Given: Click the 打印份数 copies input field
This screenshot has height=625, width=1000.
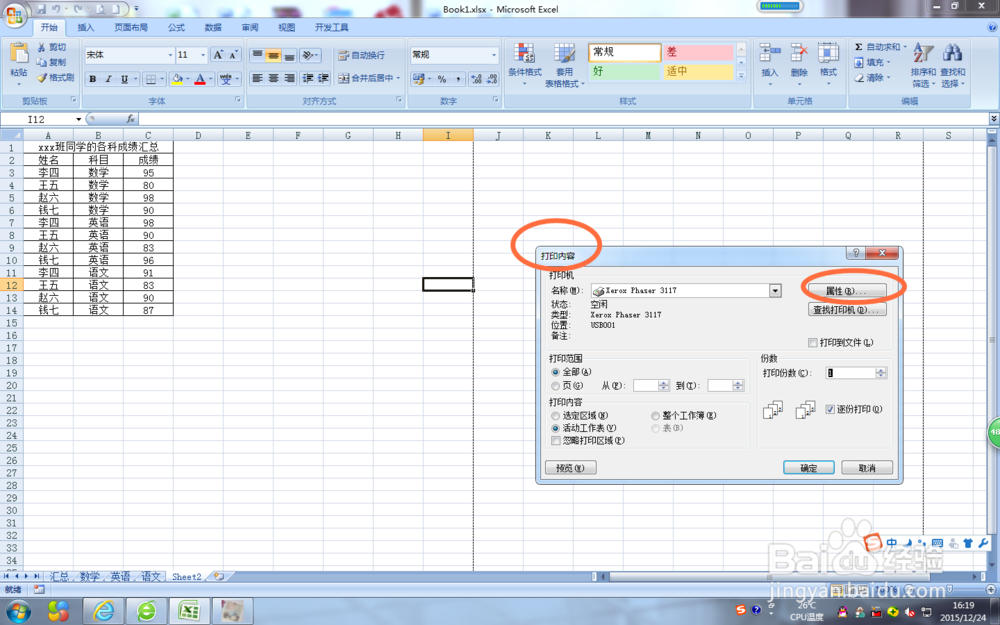Looking at the screenshot, I should point(851,373).
